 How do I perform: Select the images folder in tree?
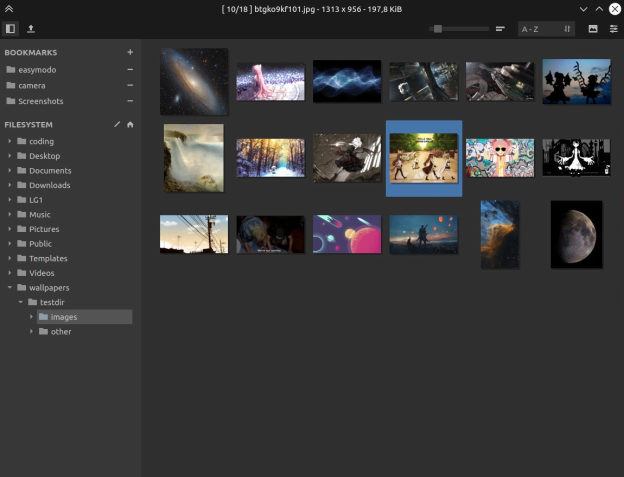[64, 317]
